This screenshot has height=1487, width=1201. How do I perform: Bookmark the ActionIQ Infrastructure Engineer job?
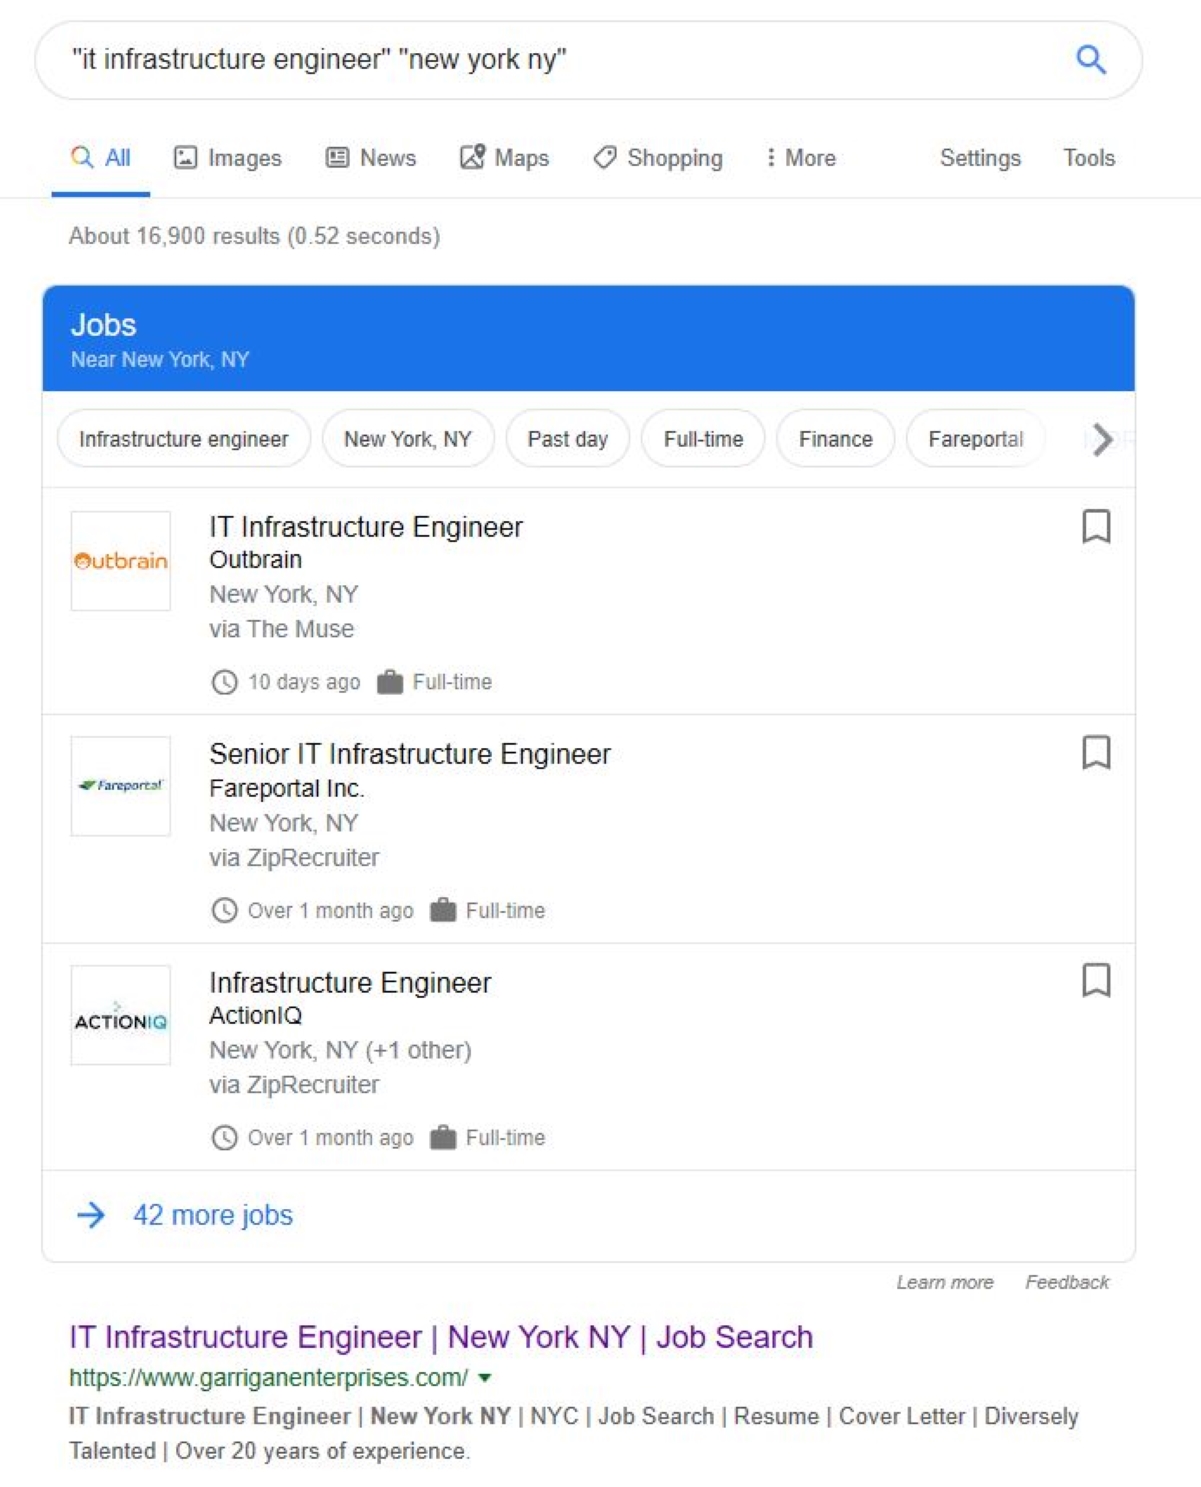click(1096, 980)
